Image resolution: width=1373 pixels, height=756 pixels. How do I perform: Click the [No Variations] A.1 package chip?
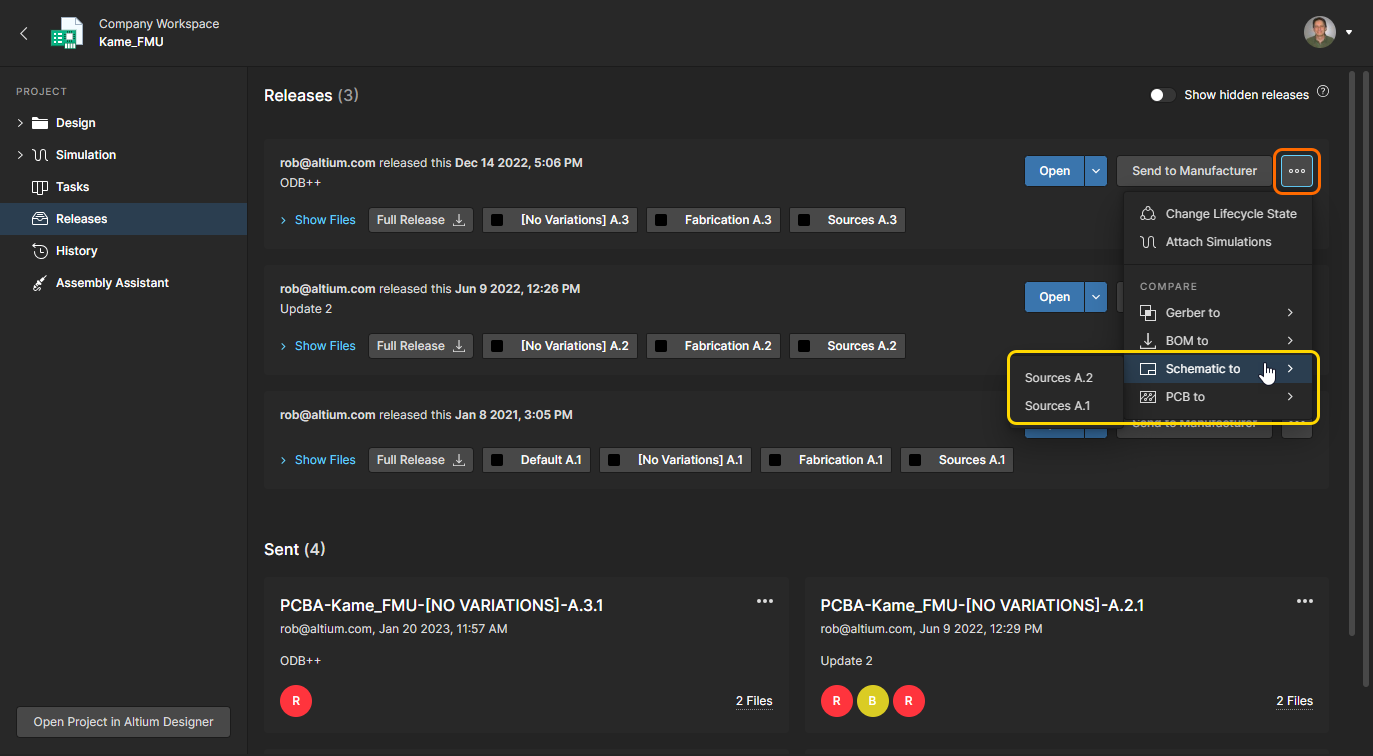676,460
